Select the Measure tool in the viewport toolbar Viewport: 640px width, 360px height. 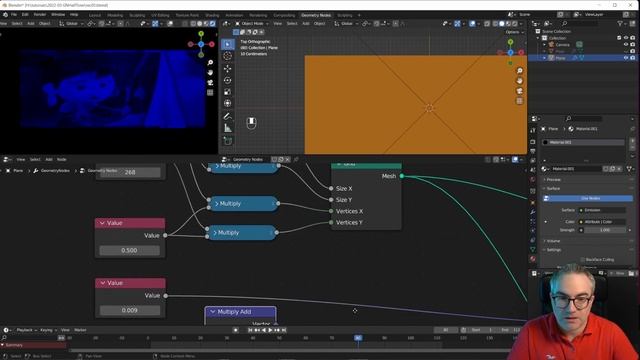point(228,129)
